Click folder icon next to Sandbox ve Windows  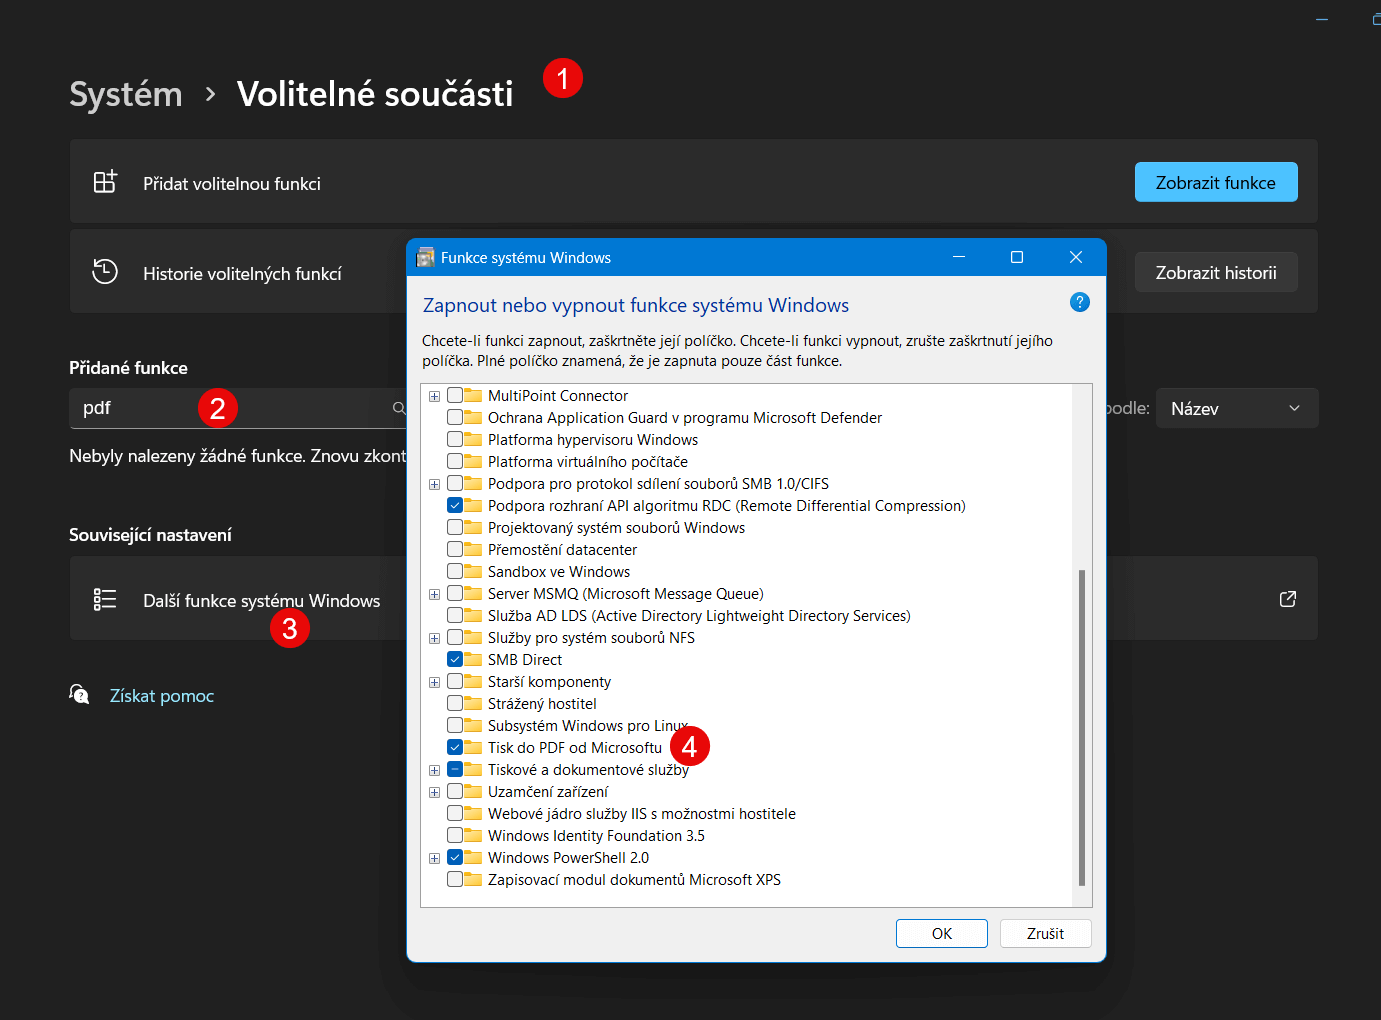473,571
